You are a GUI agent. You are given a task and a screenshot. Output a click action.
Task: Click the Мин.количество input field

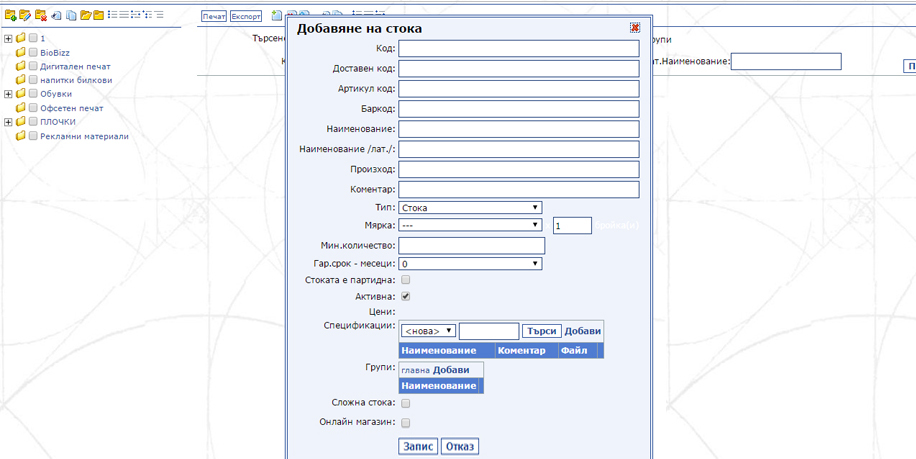point(471,245)
